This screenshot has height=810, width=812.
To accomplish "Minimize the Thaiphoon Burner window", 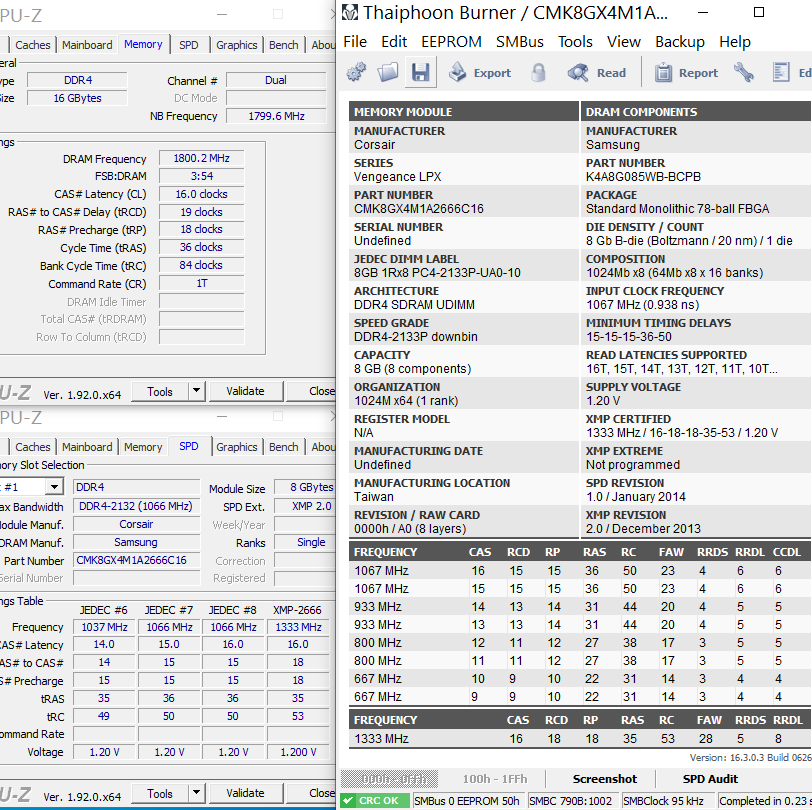I will 703,12.
